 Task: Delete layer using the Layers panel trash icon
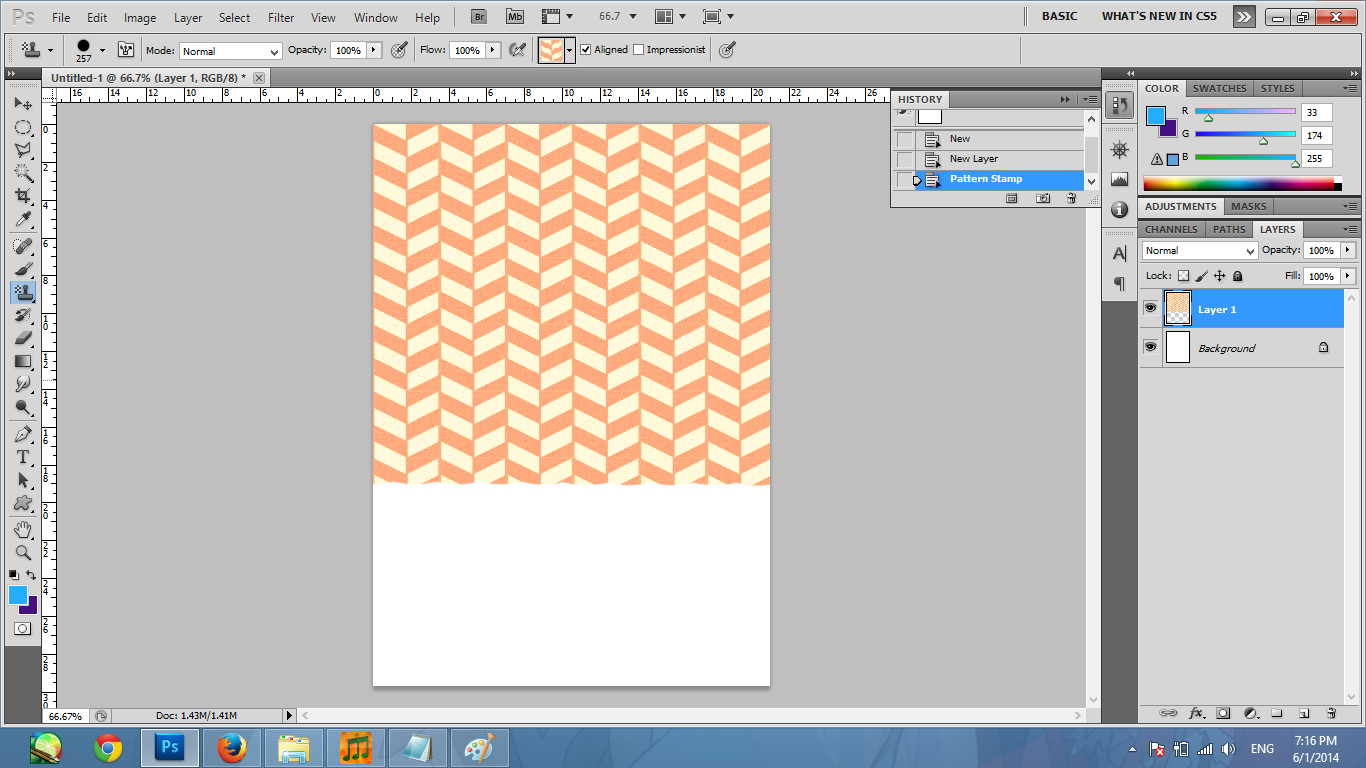tap(1331, 713)
